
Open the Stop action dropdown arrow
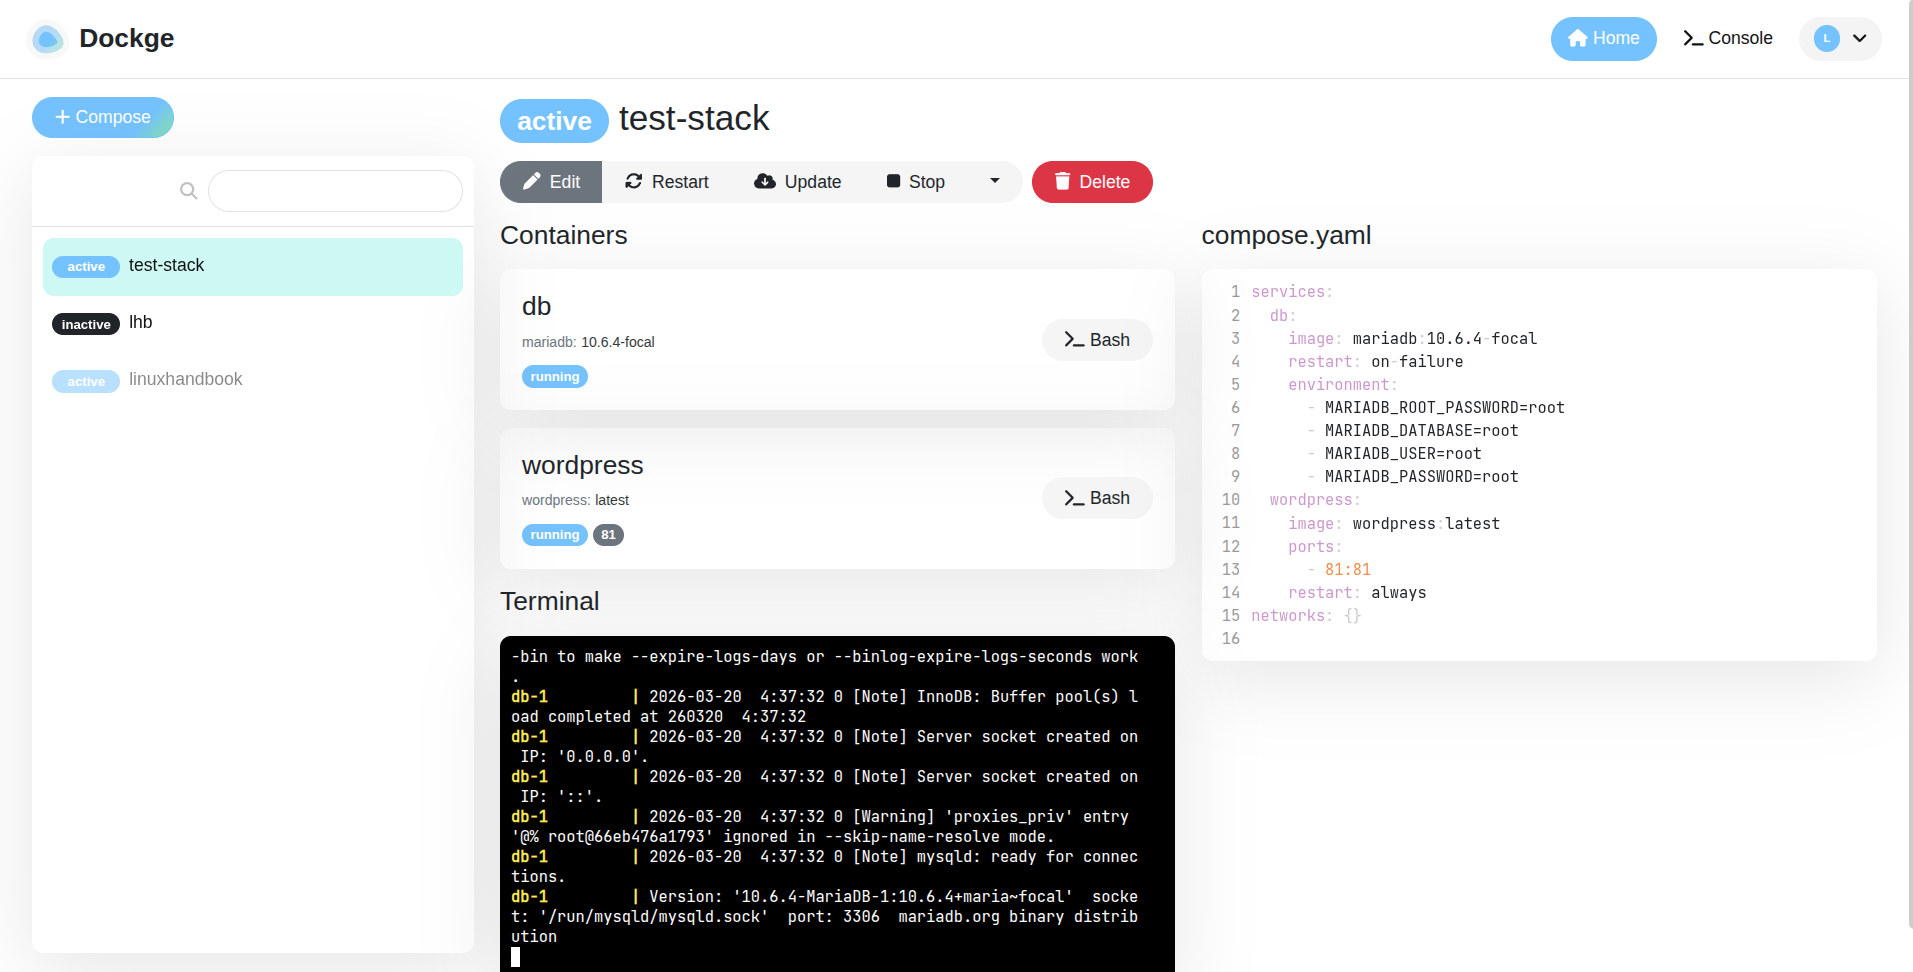(994, 181)
